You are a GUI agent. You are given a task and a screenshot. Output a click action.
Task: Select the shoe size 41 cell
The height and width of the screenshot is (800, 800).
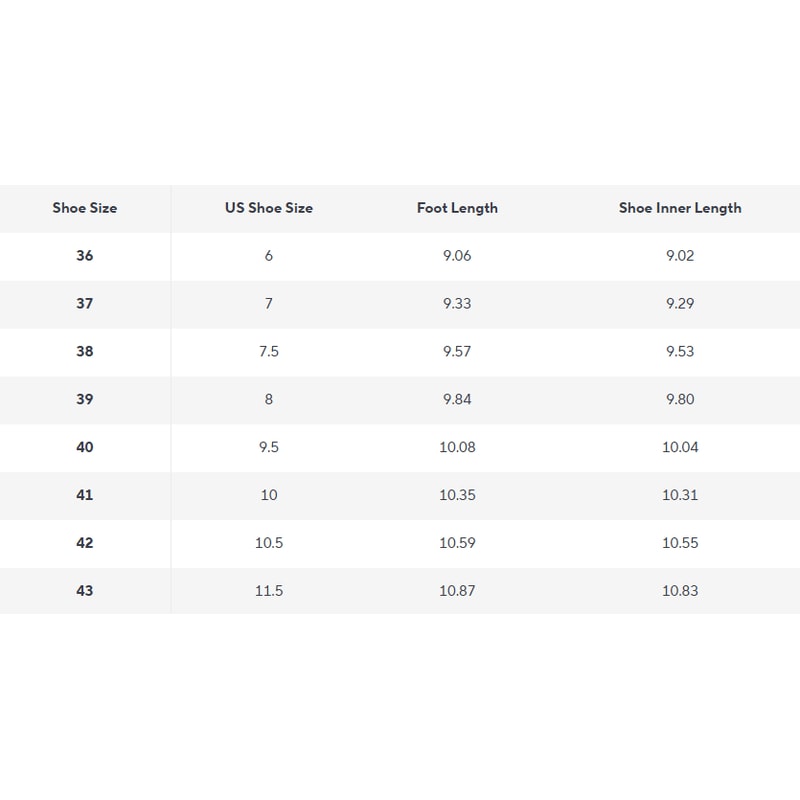click(x=85, y=495)
